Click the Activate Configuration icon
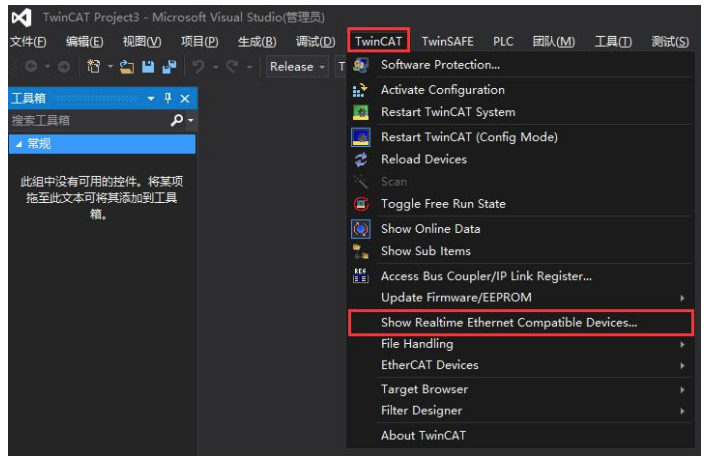 pyautogui.click(x=361, y=90)
